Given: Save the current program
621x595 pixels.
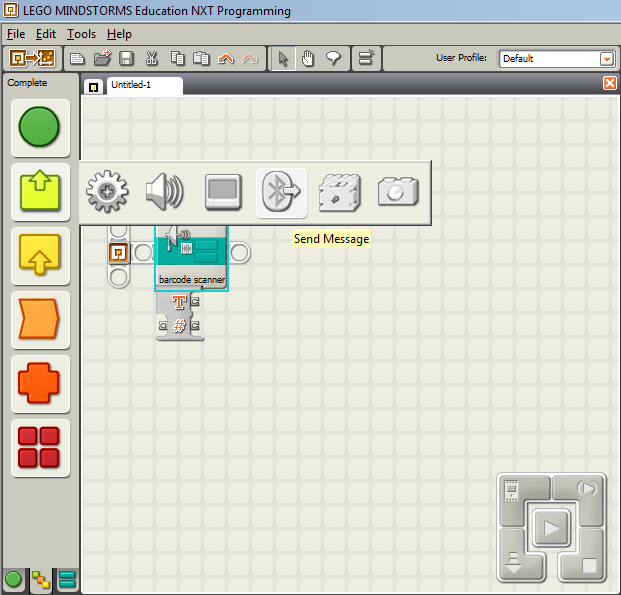Looking at the screenshot, I should click(x=126, y=59).
